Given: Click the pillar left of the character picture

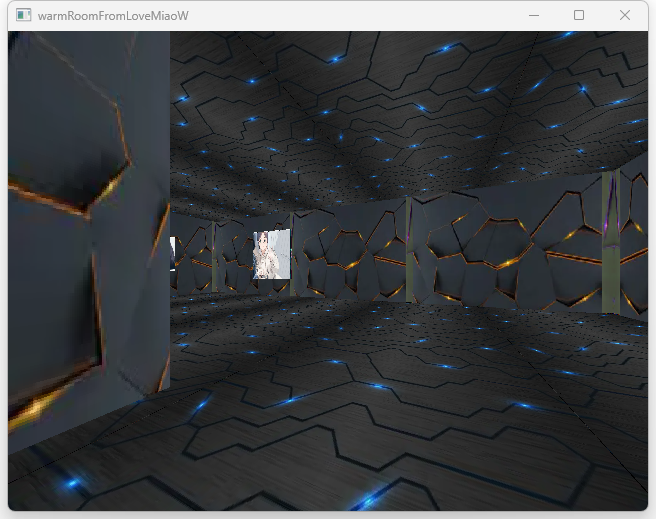Looking at the screenshot, I should (213, 257).
